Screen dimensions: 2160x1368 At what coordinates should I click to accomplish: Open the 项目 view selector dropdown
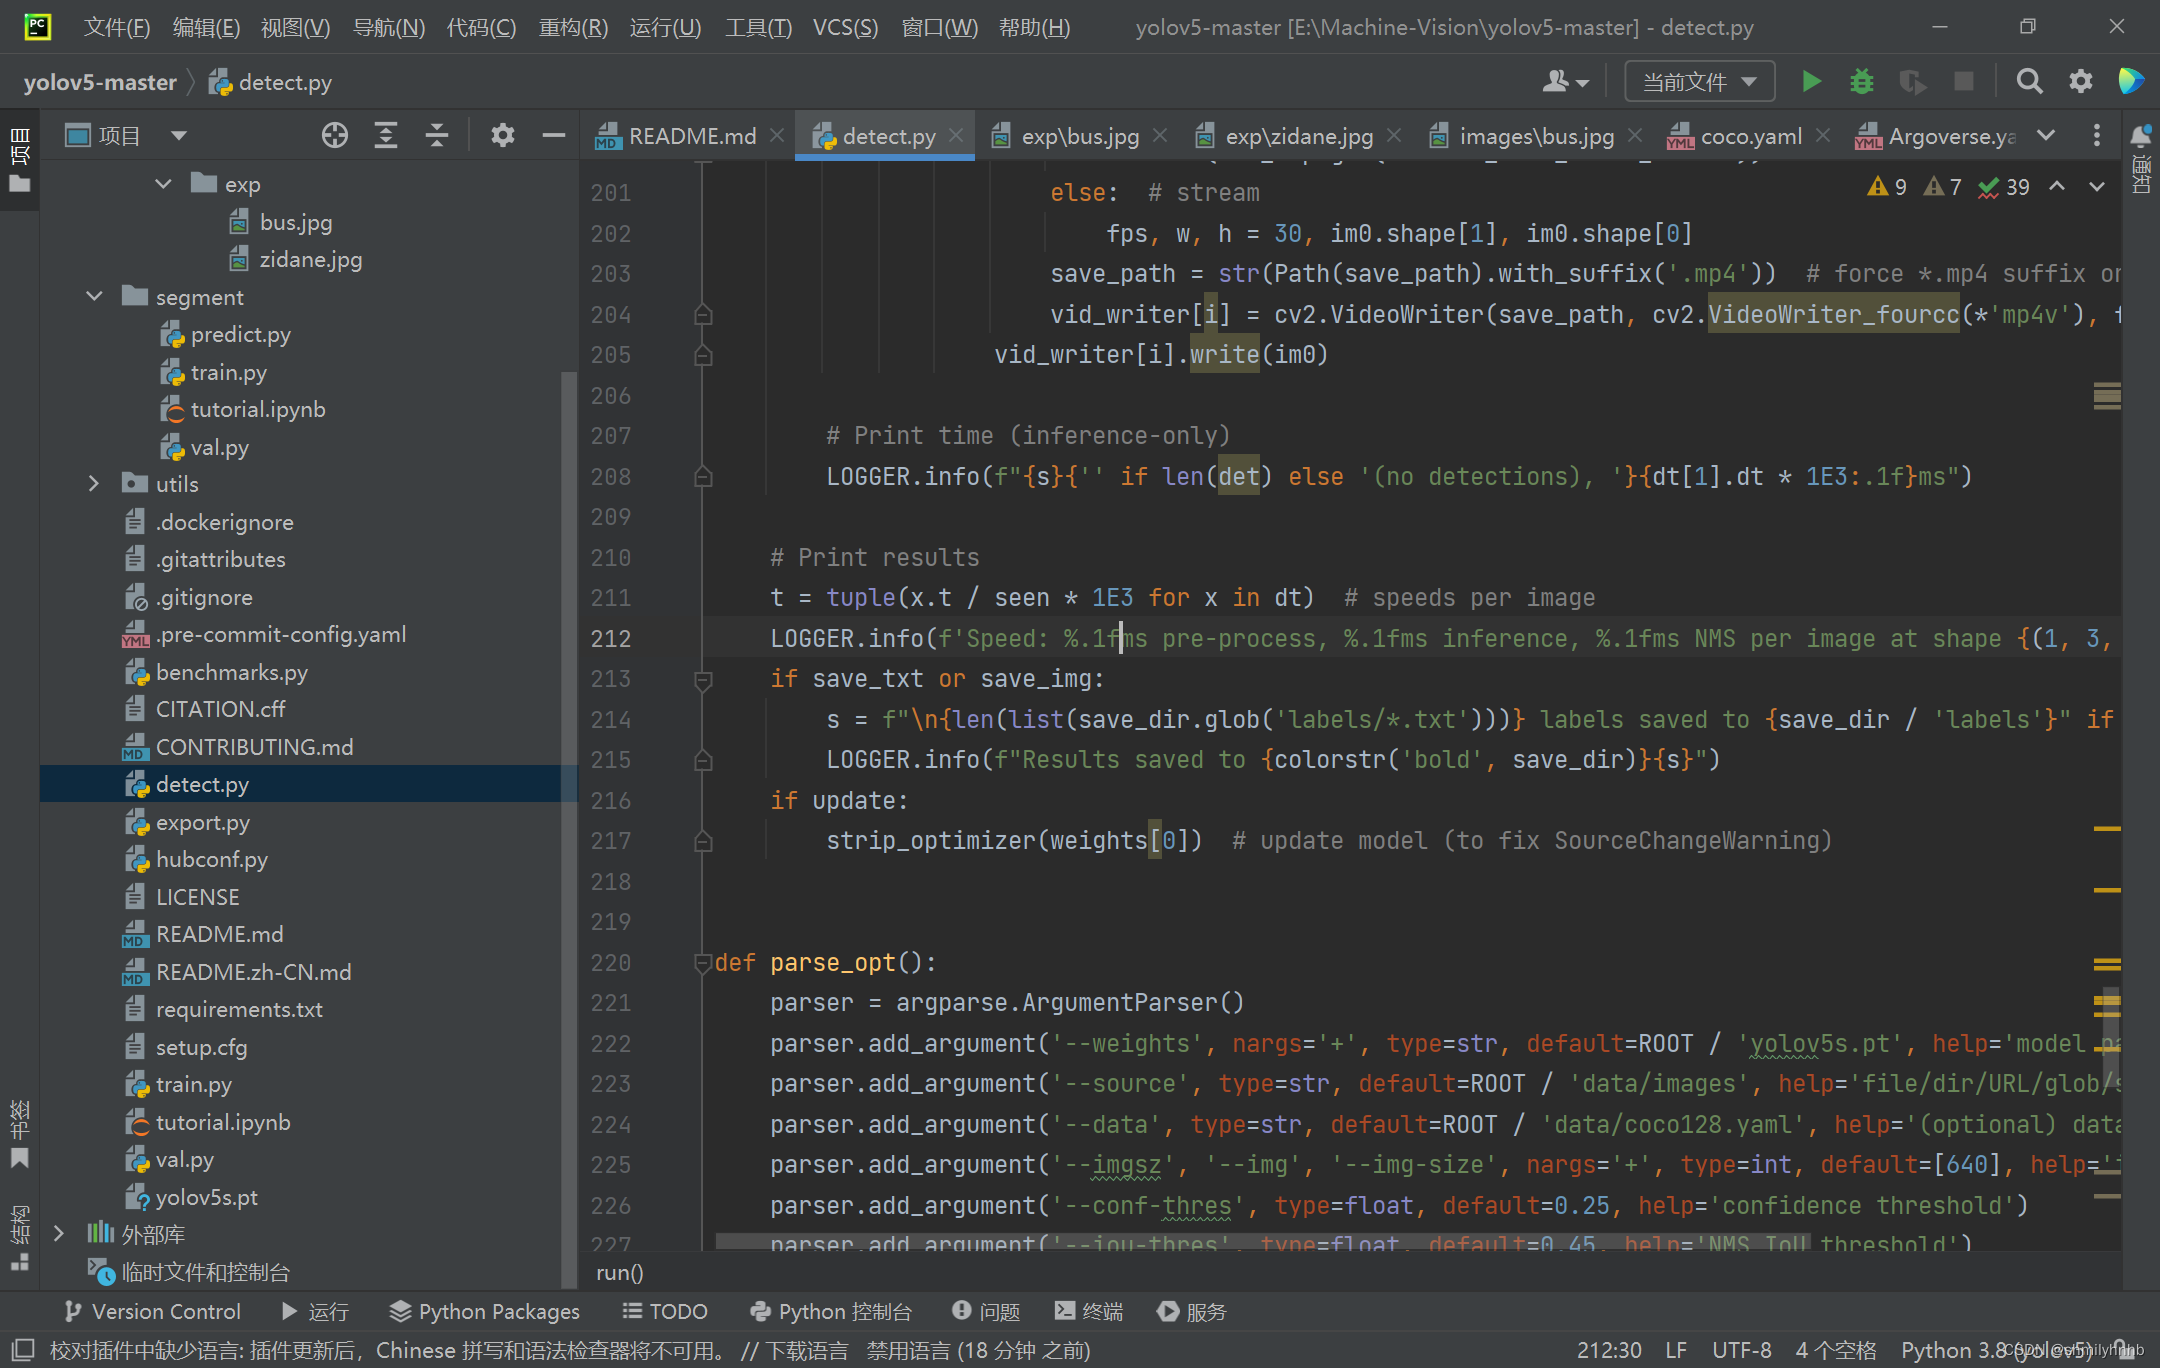point(126,135)
